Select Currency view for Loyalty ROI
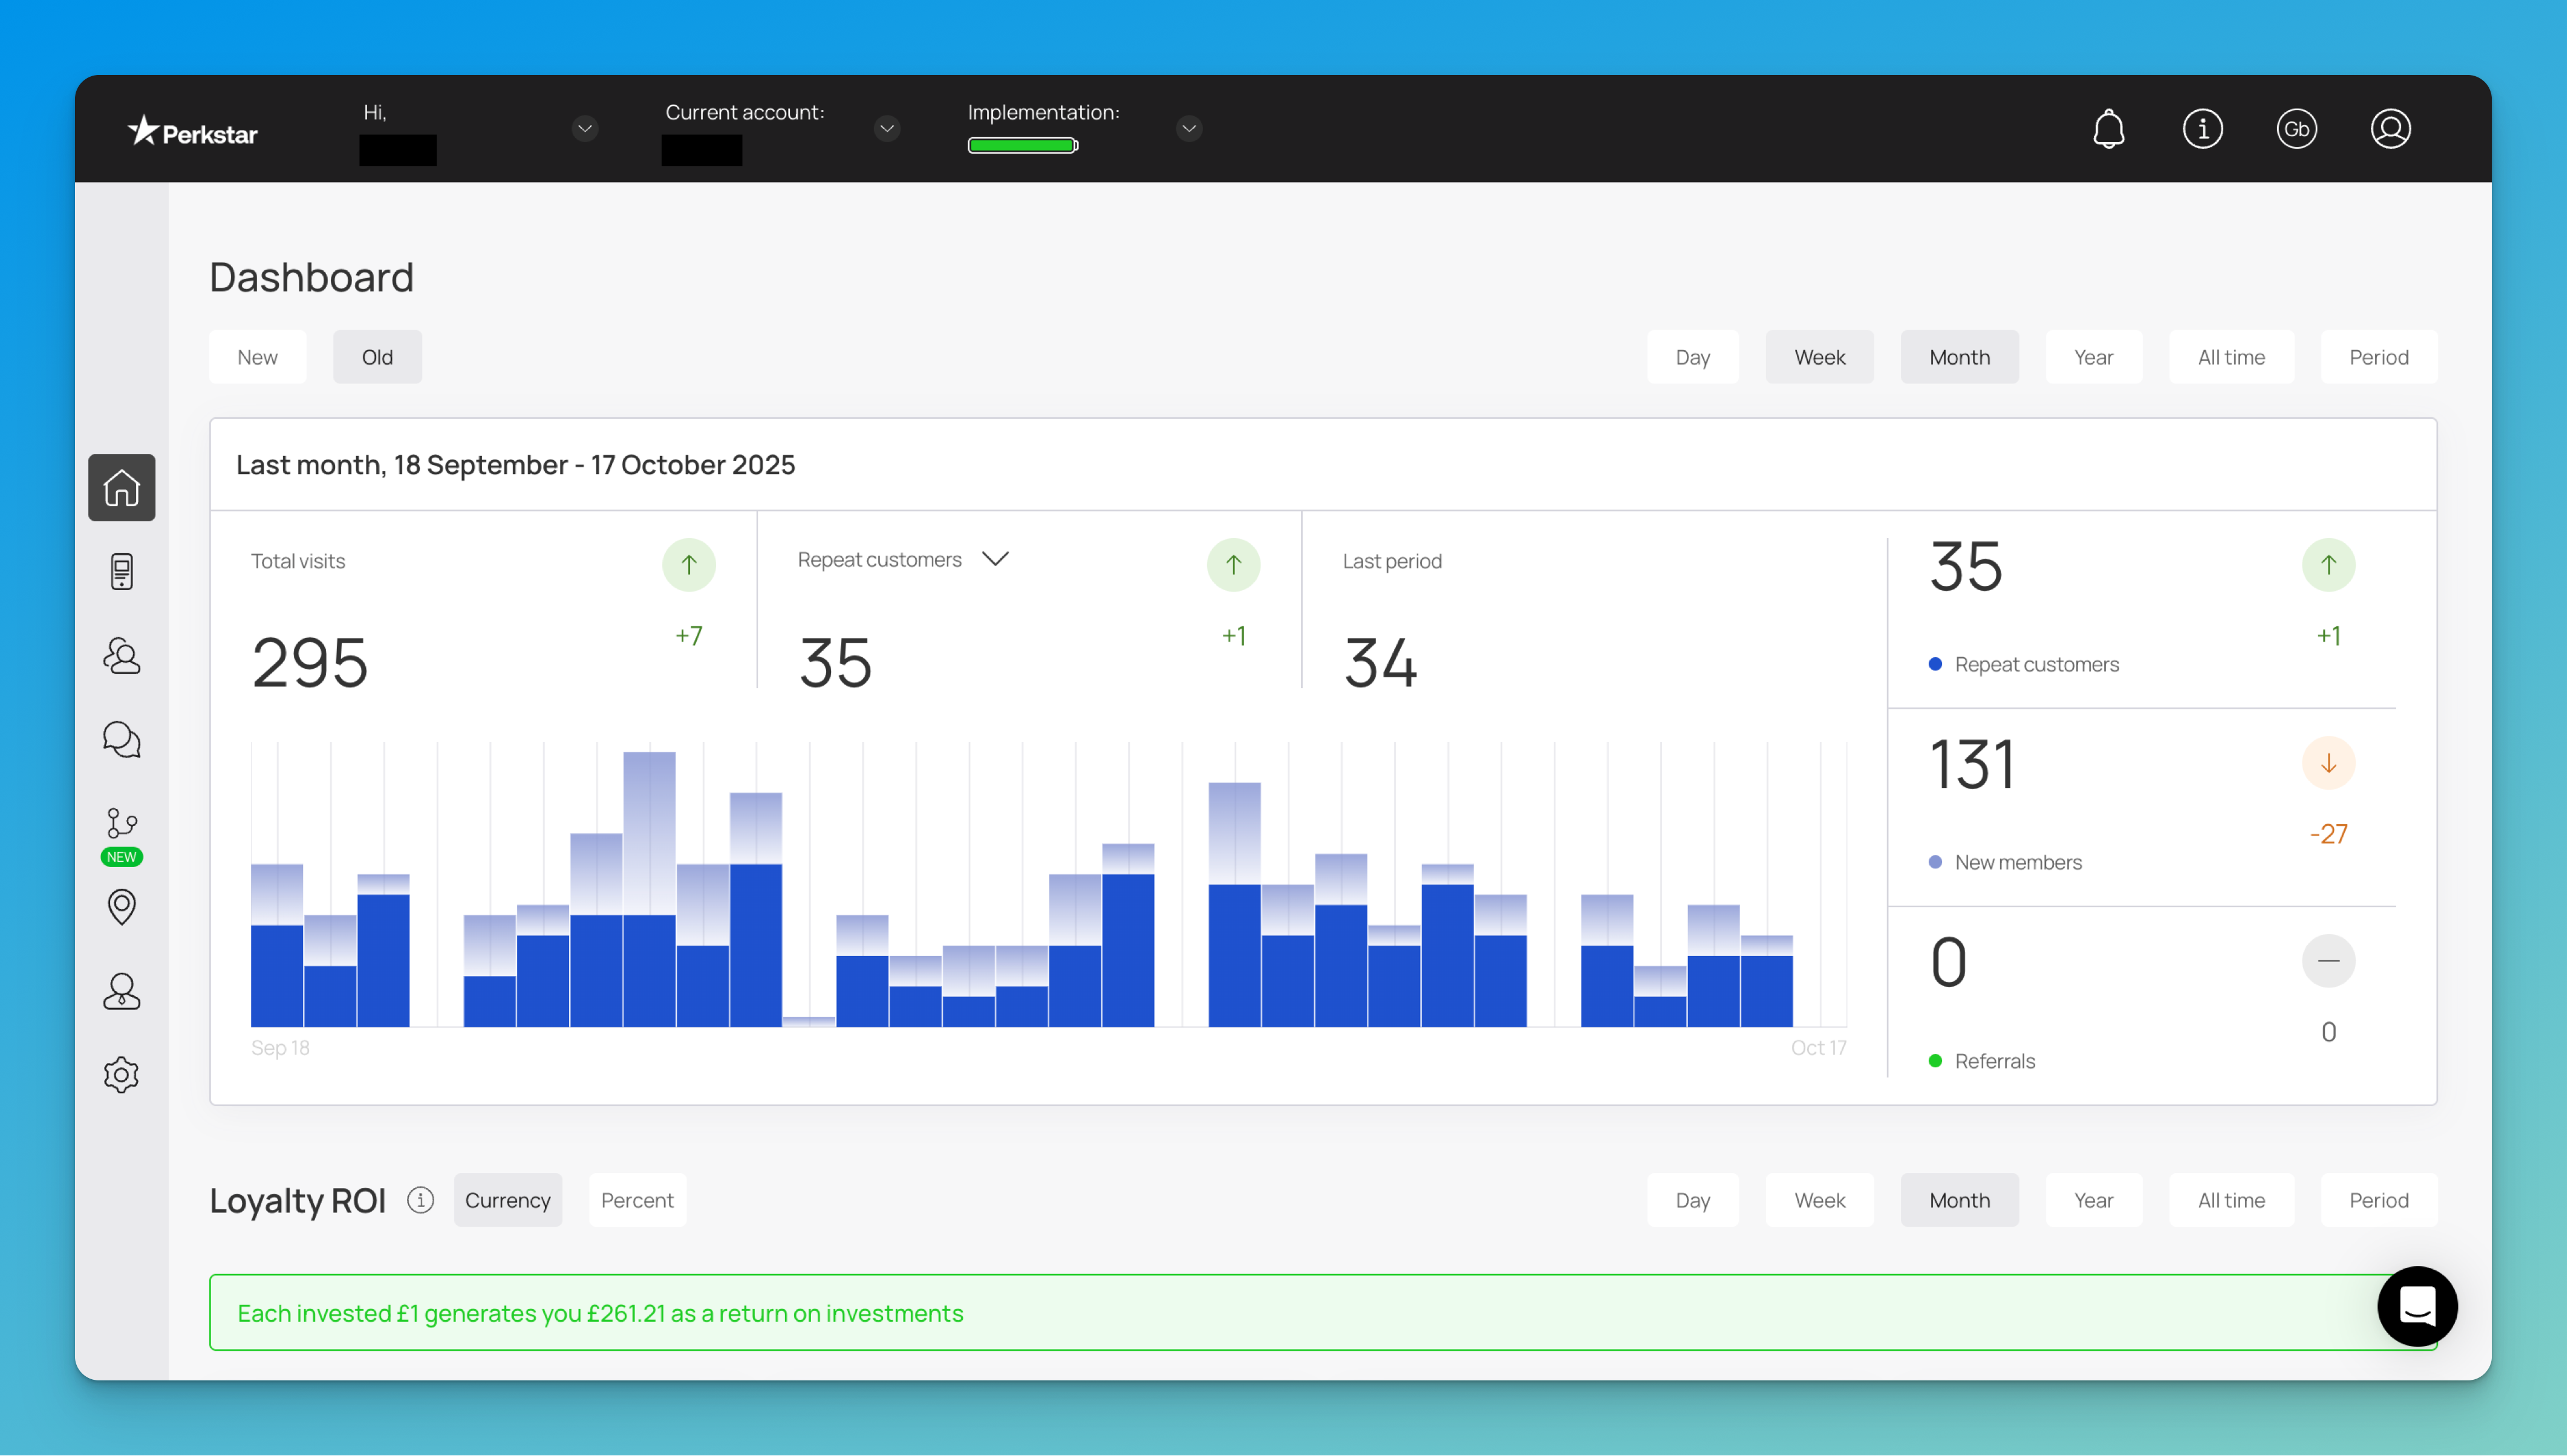Viewport: 2568px width, 1456px height. tap(507, 1200)
